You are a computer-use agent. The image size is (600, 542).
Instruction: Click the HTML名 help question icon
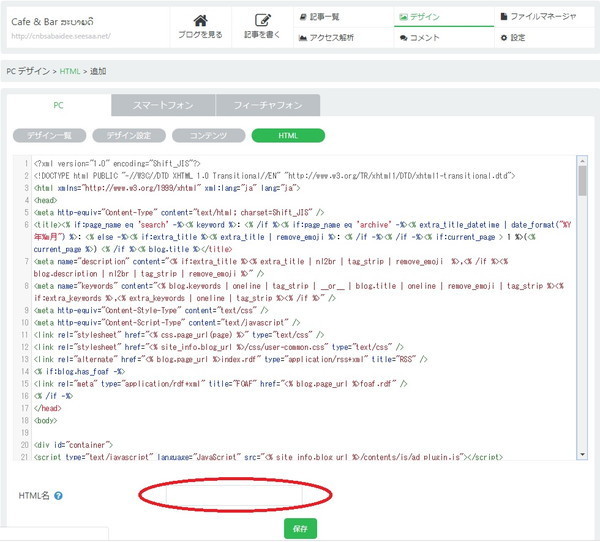[x=58, y=496]
